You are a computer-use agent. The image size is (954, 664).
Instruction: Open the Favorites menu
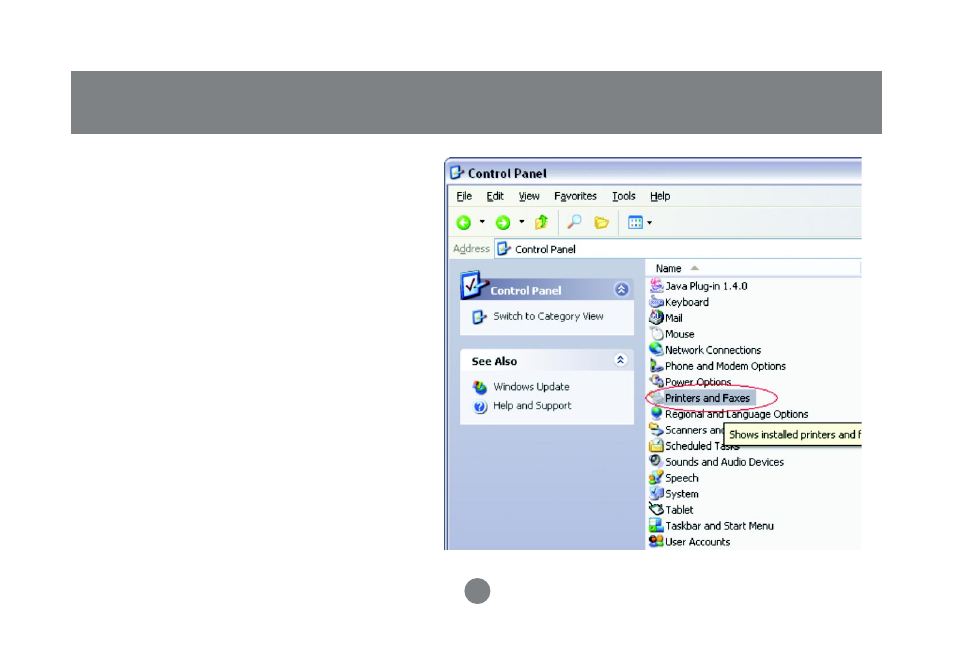pyautogui.click(x=575, y=196)
